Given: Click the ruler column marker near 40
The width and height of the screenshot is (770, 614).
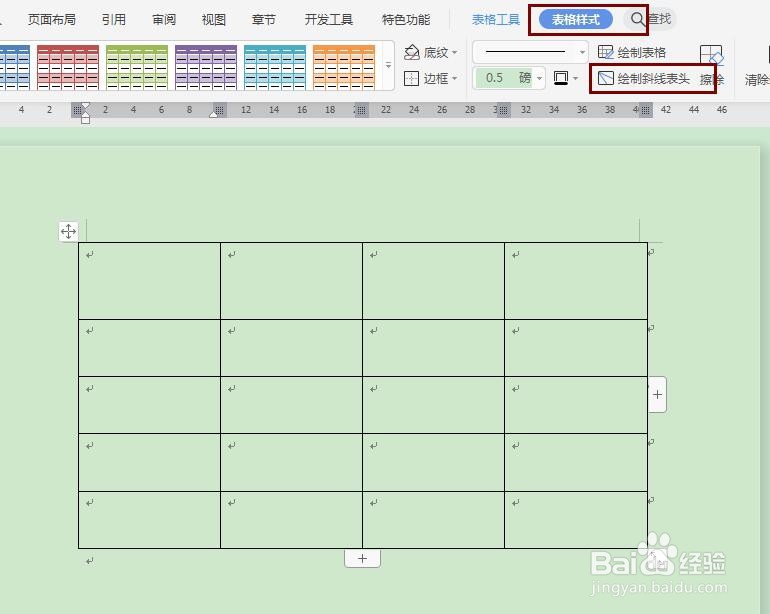Looking at the screenshot, I should point(646,110).
